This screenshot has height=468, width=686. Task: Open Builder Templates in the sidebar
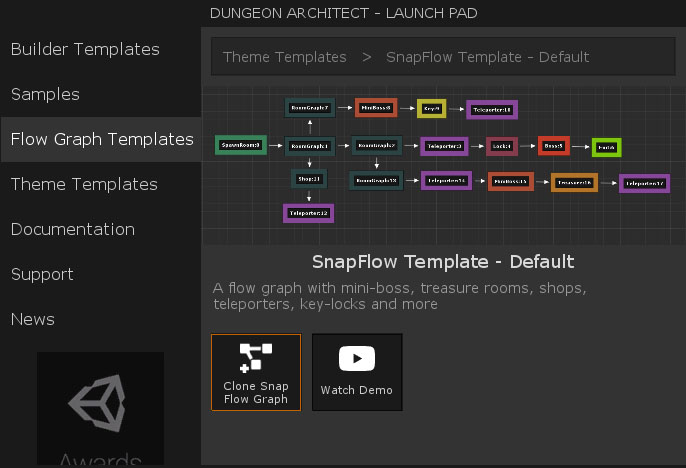click(85, 49)
